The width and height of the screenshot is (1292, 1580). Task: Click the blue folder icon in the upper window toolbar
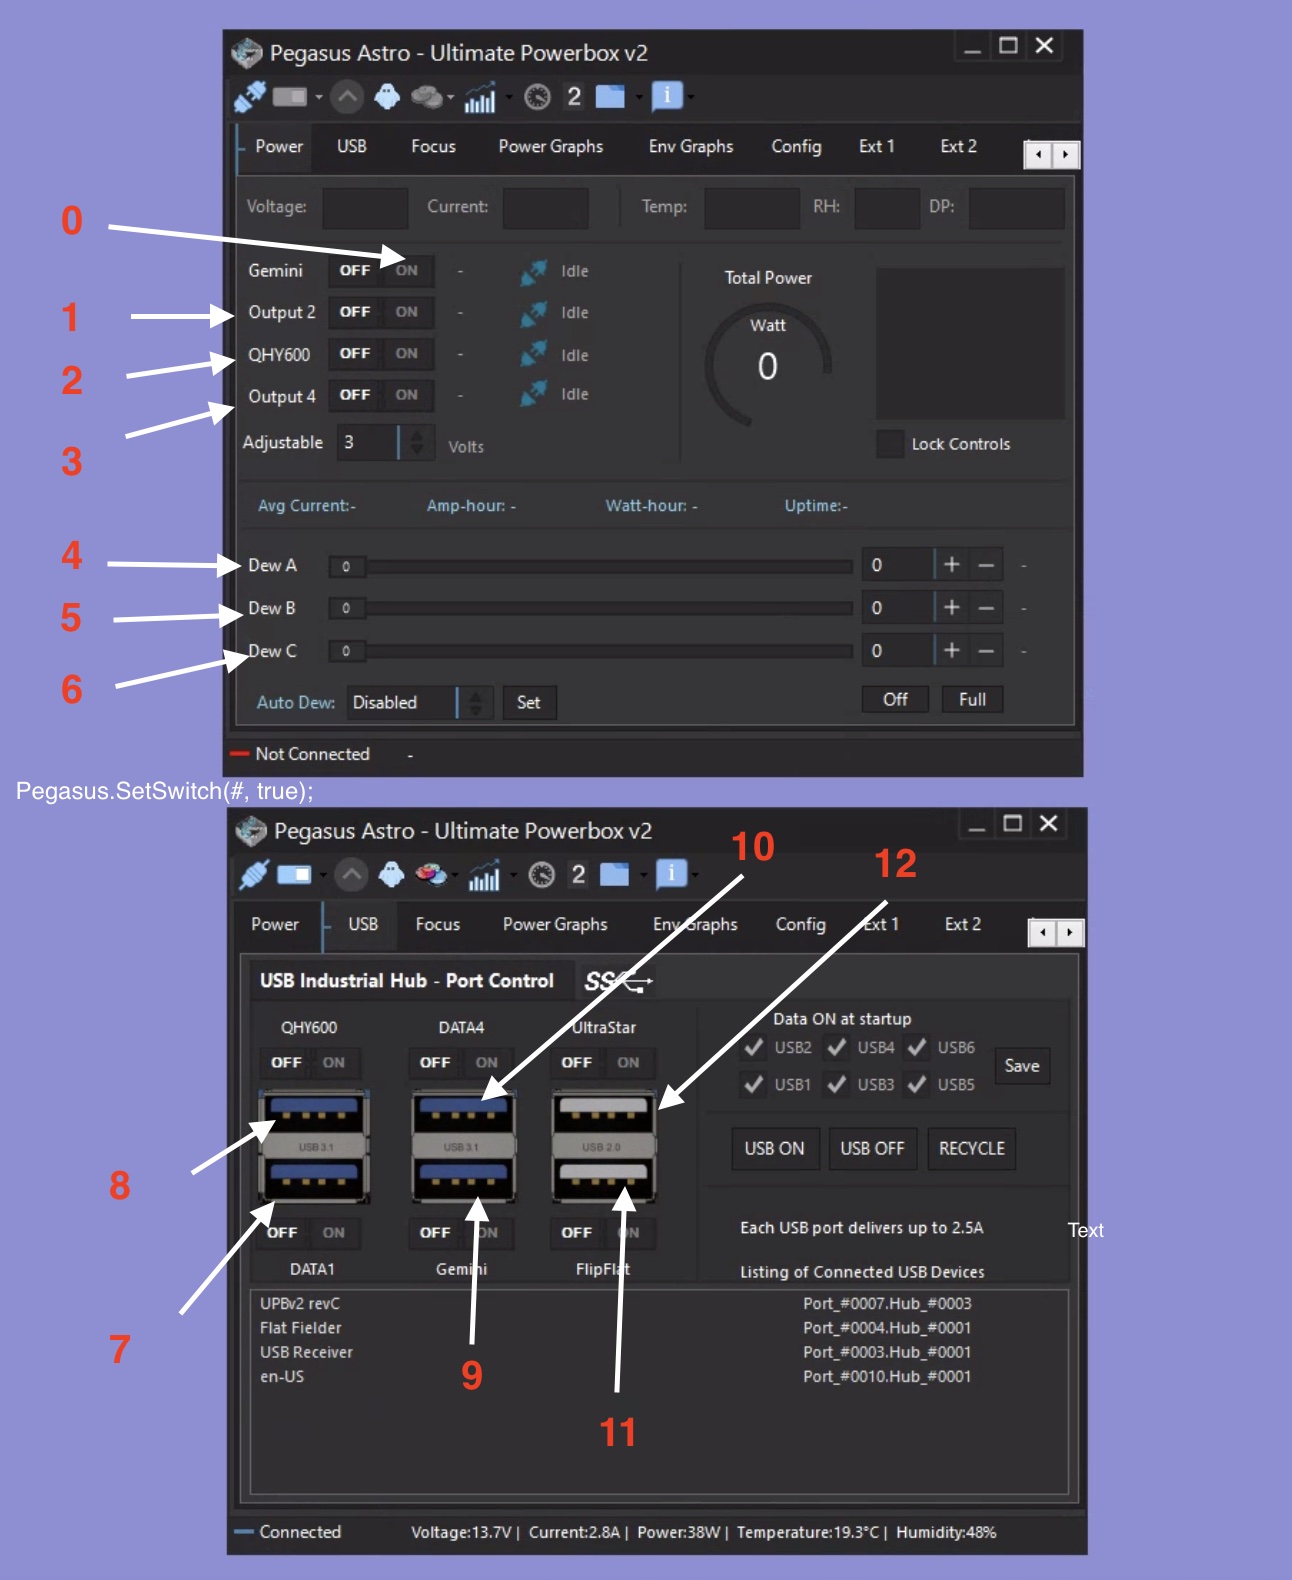tap(610, 96)
